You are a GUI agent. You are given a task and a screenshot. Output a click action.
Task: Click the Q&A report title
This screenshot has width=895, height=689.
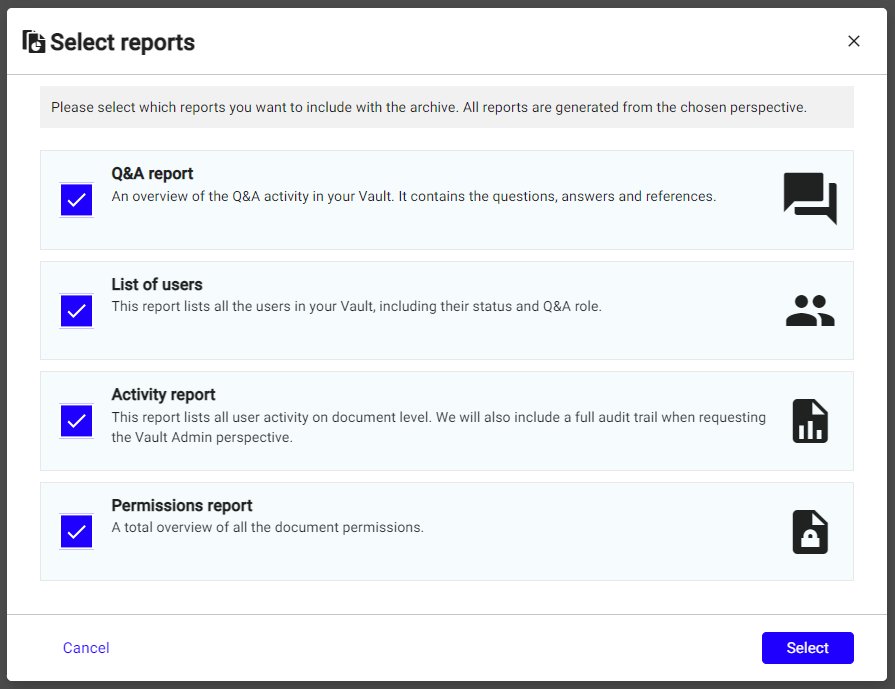152,174
